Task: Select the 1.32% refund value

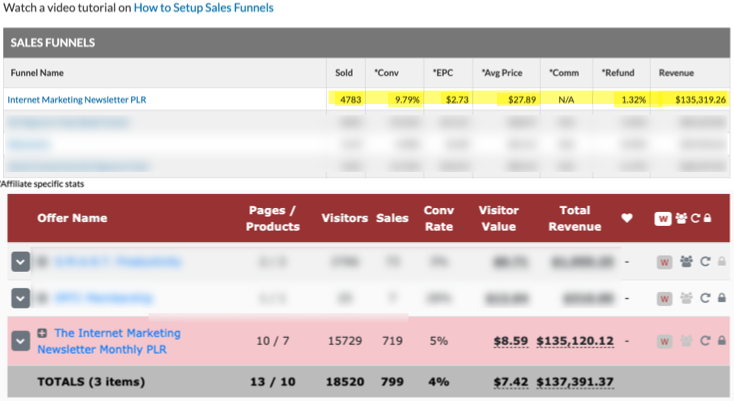Action: pyautogui.click(x=634, y=100)
